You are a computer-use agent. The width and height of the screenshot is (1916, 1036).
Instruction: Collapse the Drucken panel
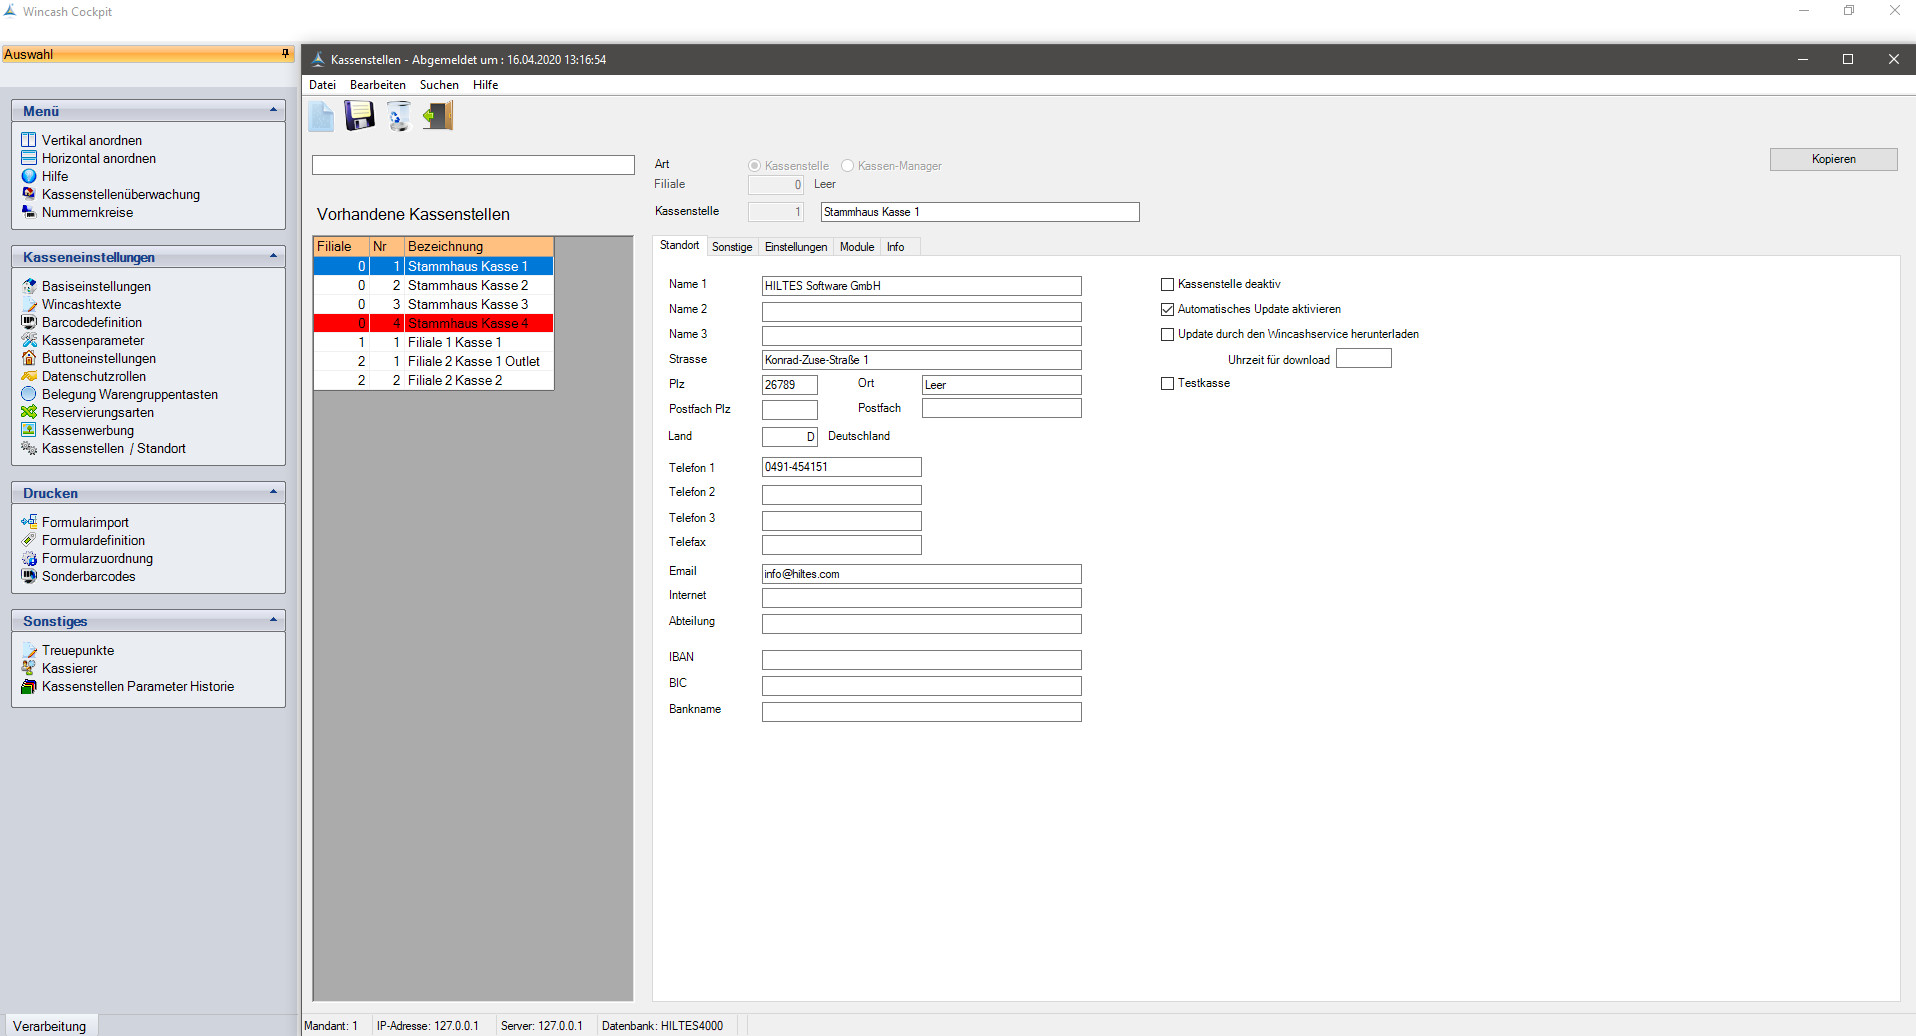(x=273, y=493)
